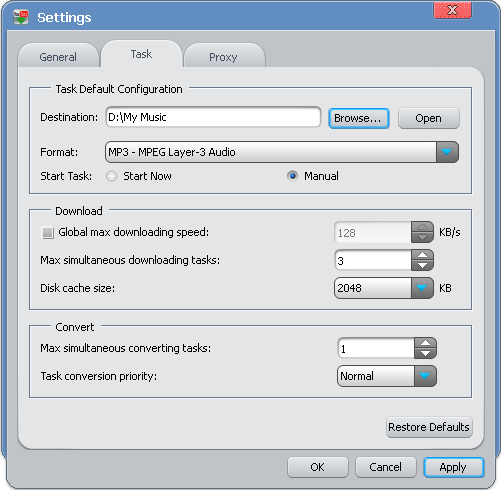
Task: Increase global max downloading speed with up arrow
Action: pos(422,227)
